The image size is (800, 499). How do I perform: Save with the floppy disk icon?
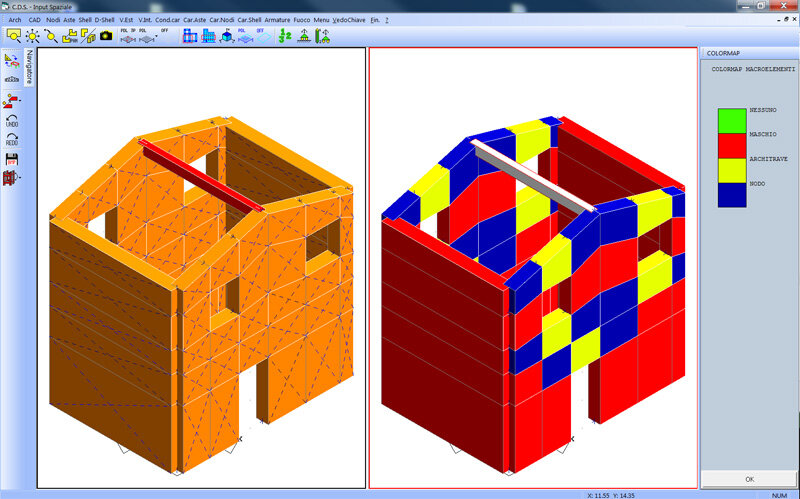[x=12, y=160]
